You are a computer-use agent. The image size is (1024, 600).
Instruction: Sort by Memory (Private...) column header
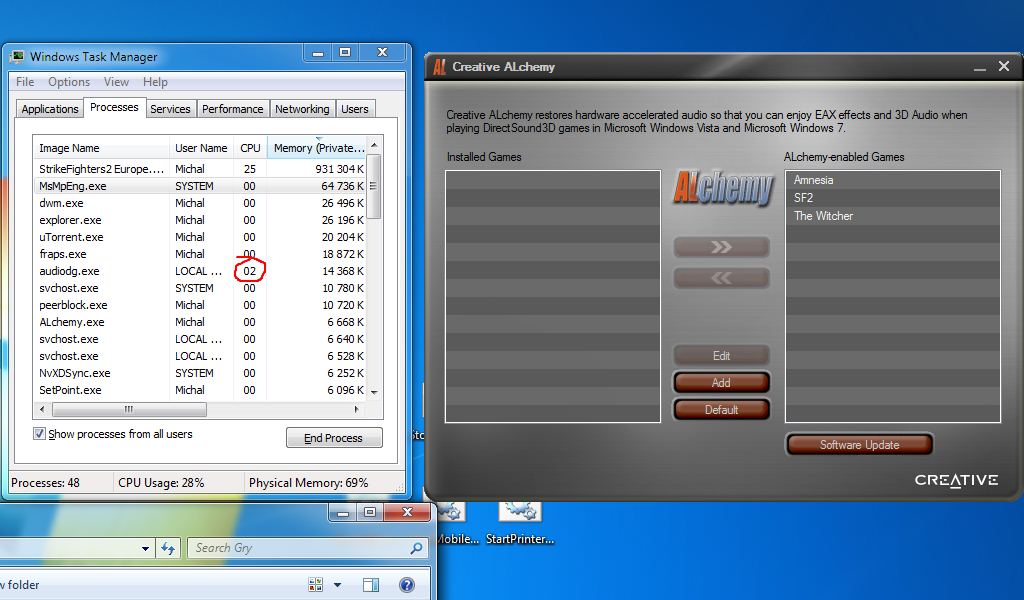(317, 148)
